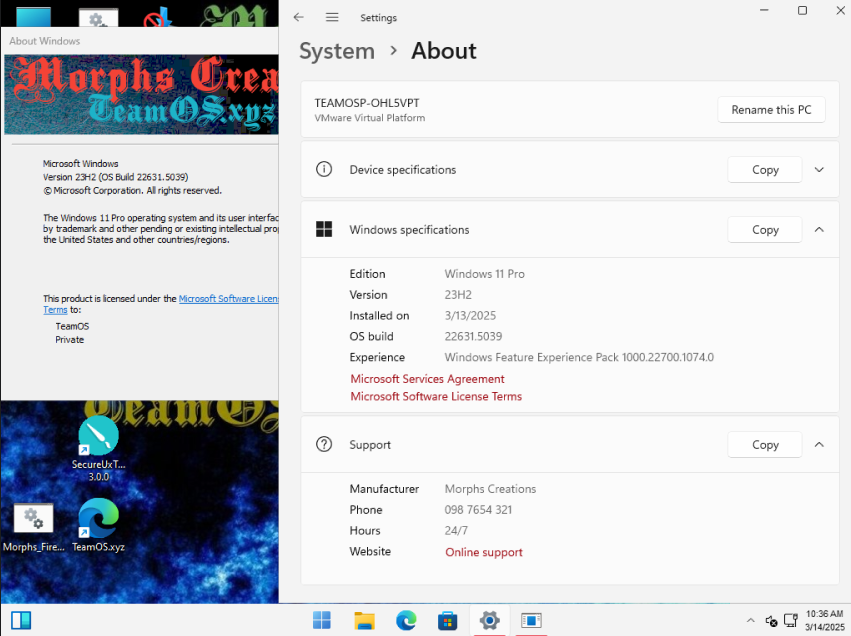This screenshot has height=636, width=851.
Task: Click Rename this PC button
Action: 771,110
